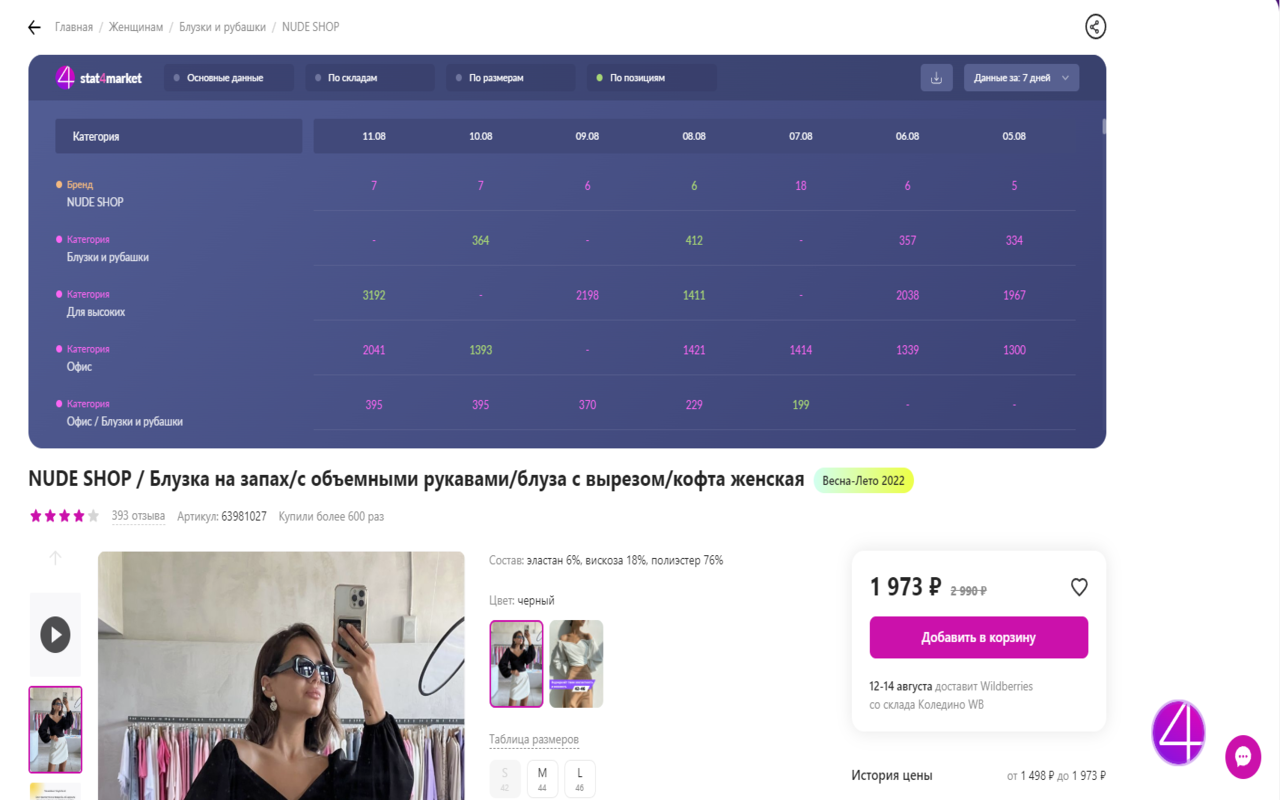
Task: Open Женщинам breadcrumb link
Action: (x=136, y=27)
